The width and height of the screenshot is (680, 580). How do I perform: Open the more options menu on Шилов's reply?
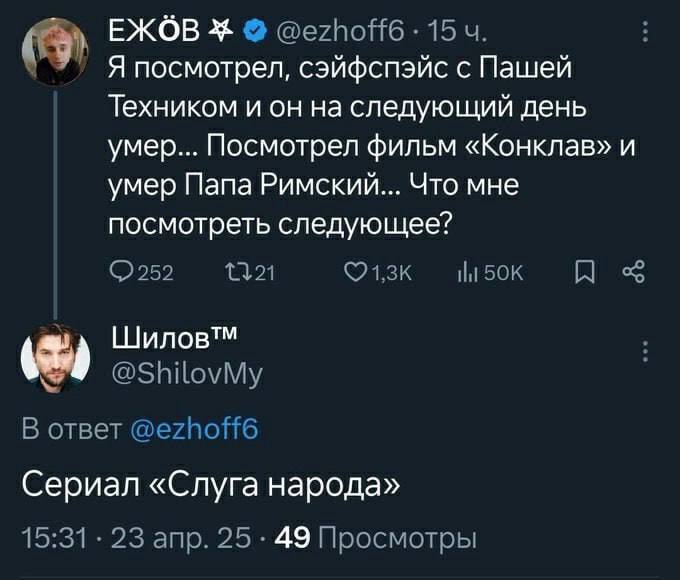645,351
